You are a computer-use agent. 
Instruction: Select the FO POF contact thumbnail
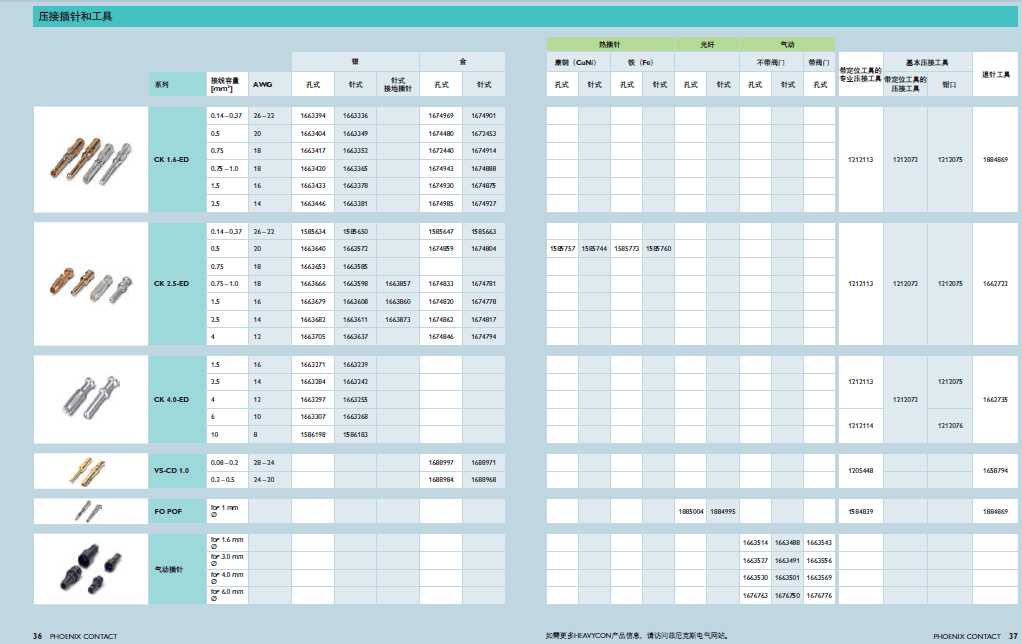click(x=91, y=512)
